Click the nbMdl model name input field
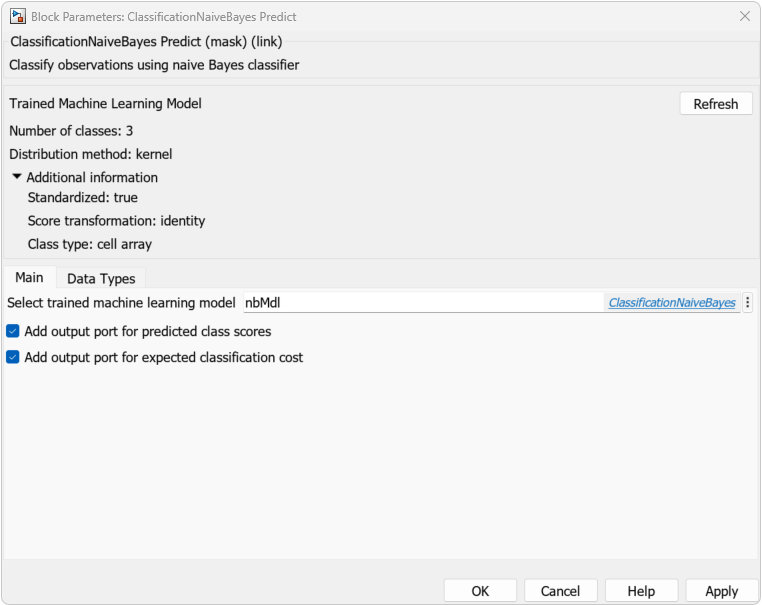 pyautogui.click(x=420, y=302)
